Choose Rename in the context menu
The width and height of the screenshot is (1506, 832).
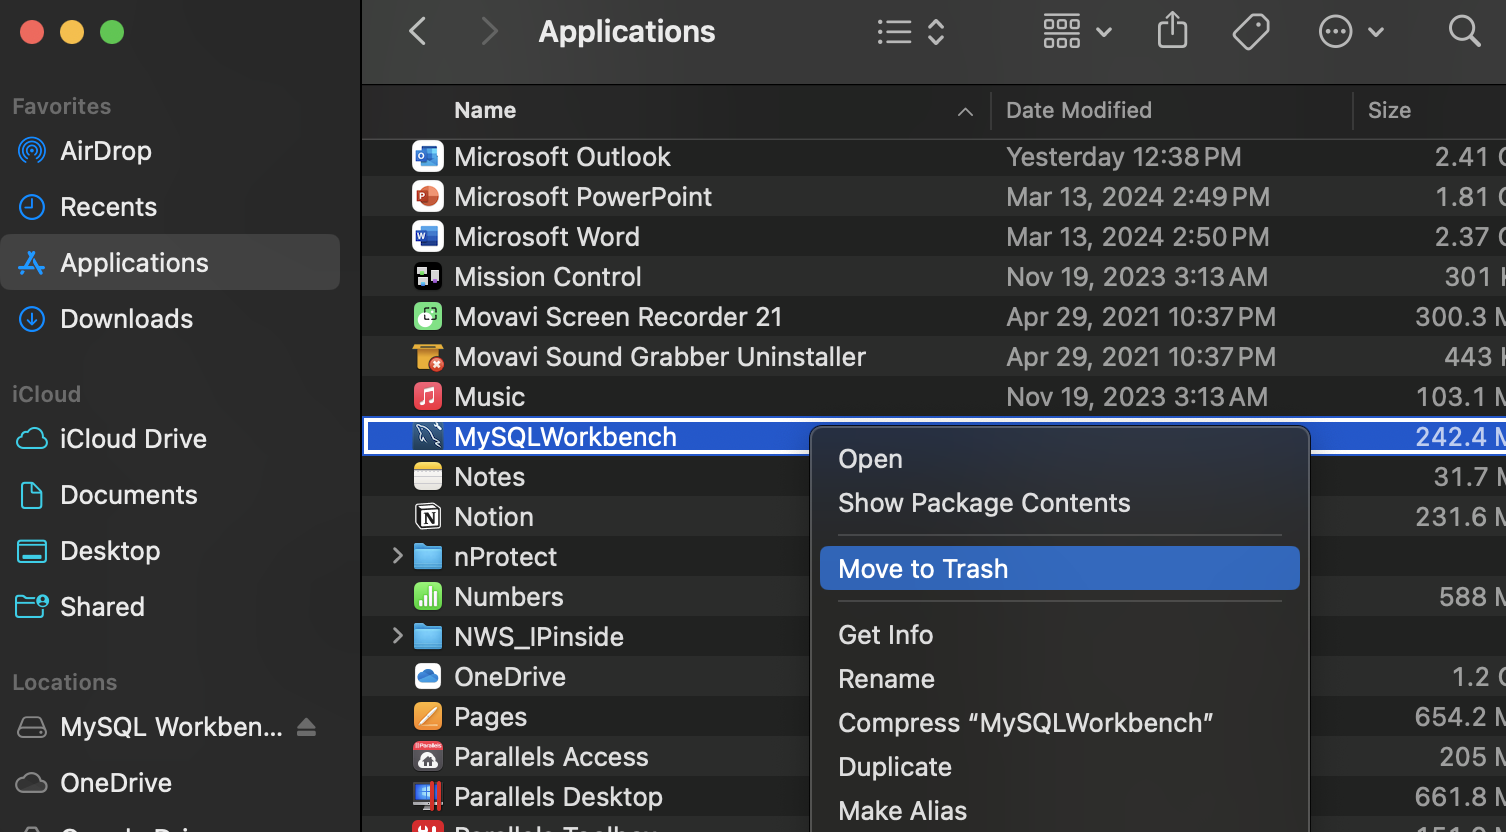click(1060, 679)
